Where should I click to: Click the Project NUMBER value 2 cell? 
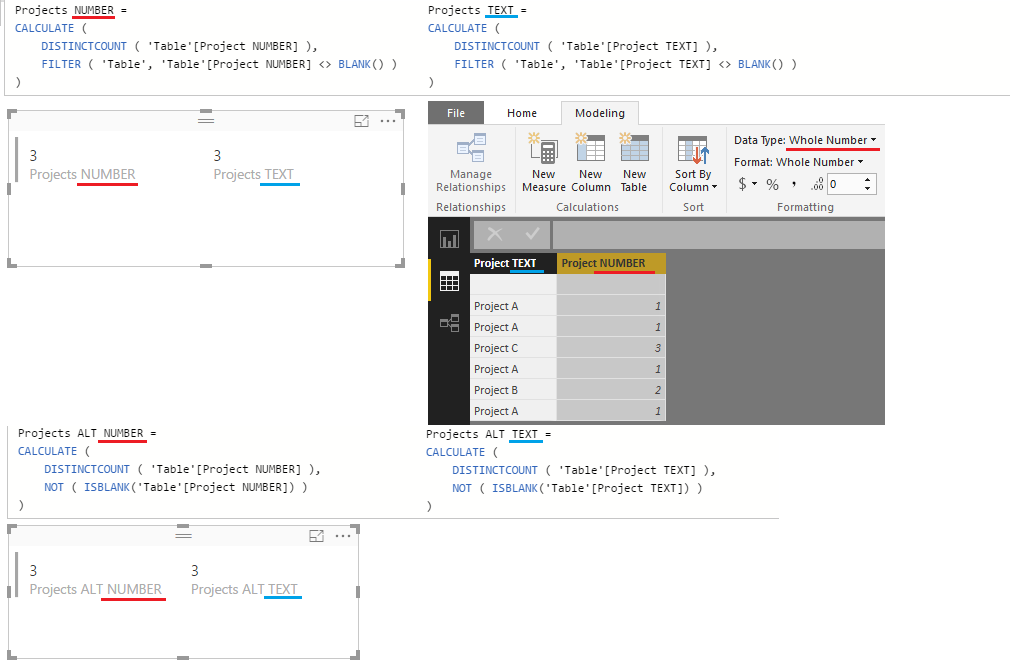point(611,390)
